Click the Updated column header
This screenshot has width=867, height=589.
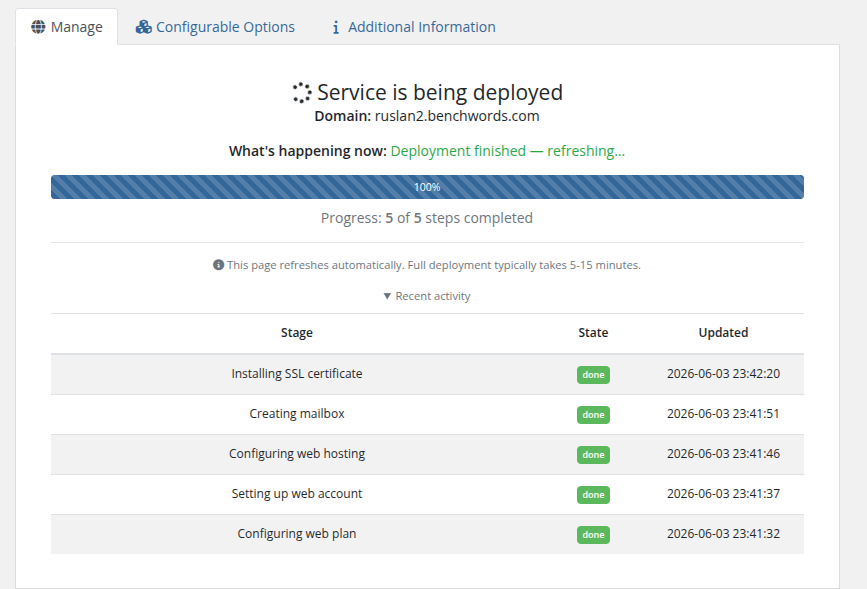(x=723, y=332)
